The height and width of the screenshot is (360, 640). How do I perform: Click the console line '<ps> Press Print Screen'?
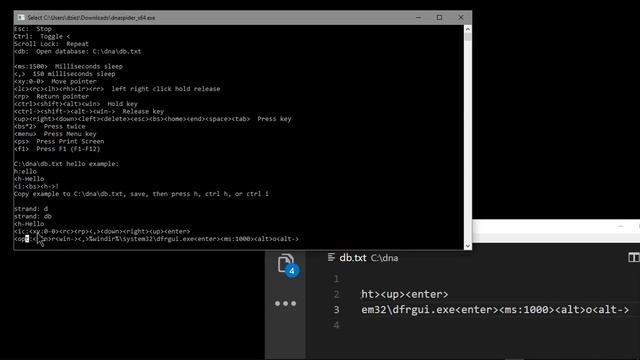[x=59, y=141]
